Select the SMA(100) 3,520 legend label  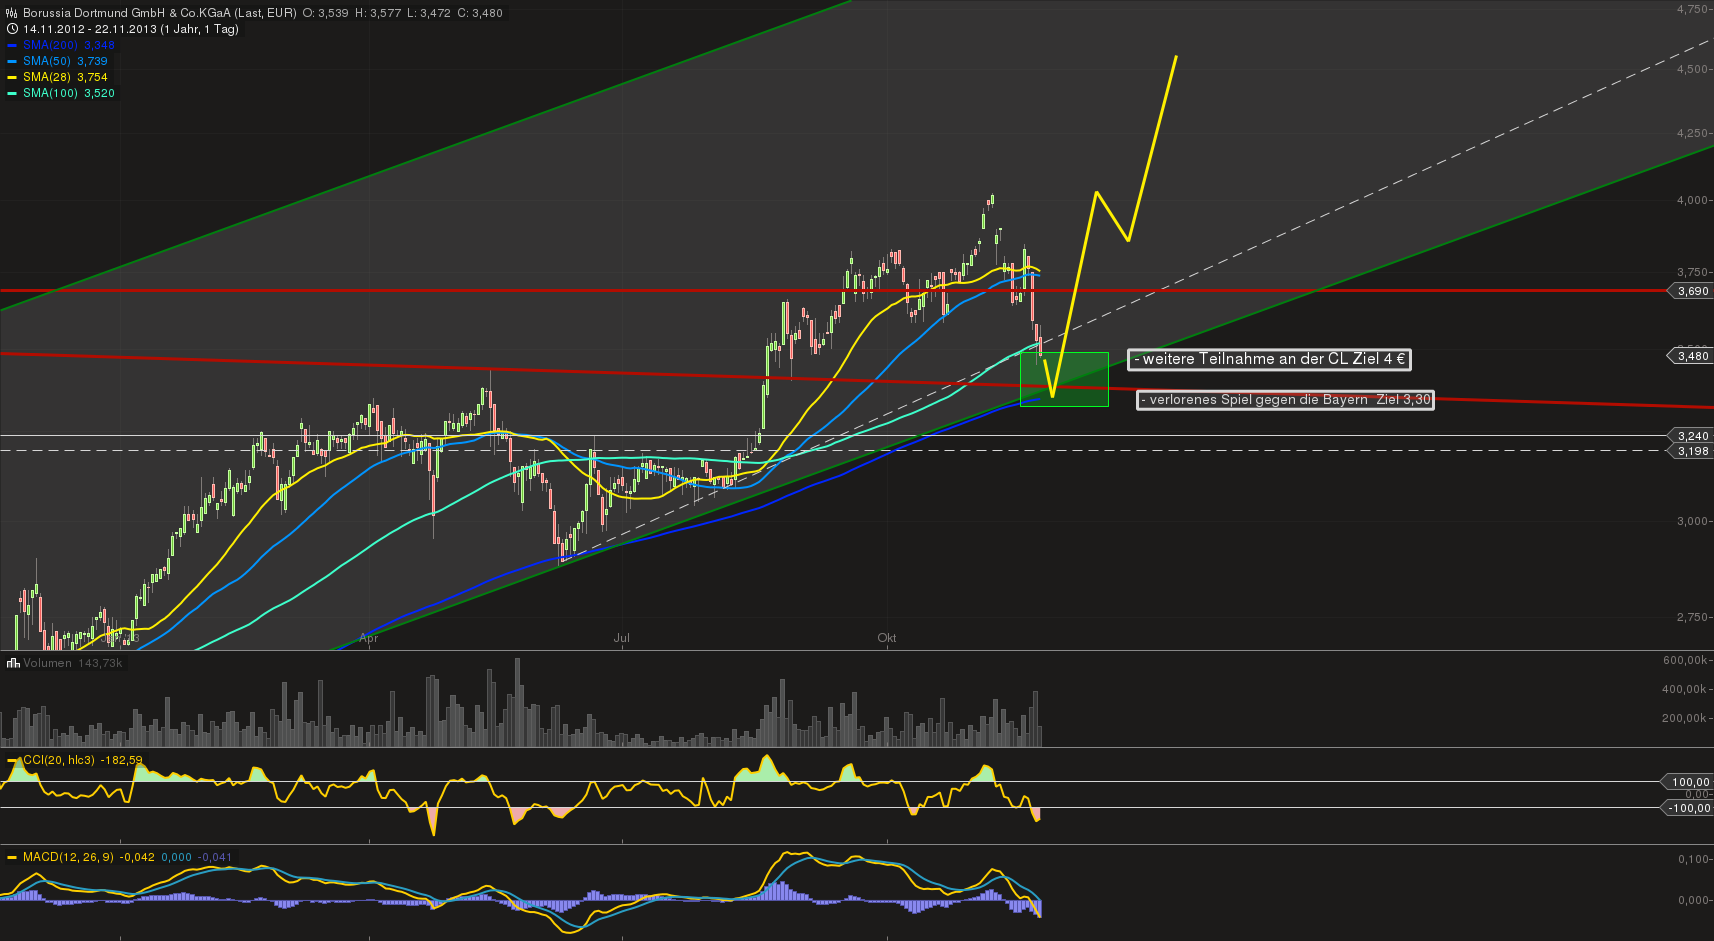pyautogui.click(x=69, y=93)
